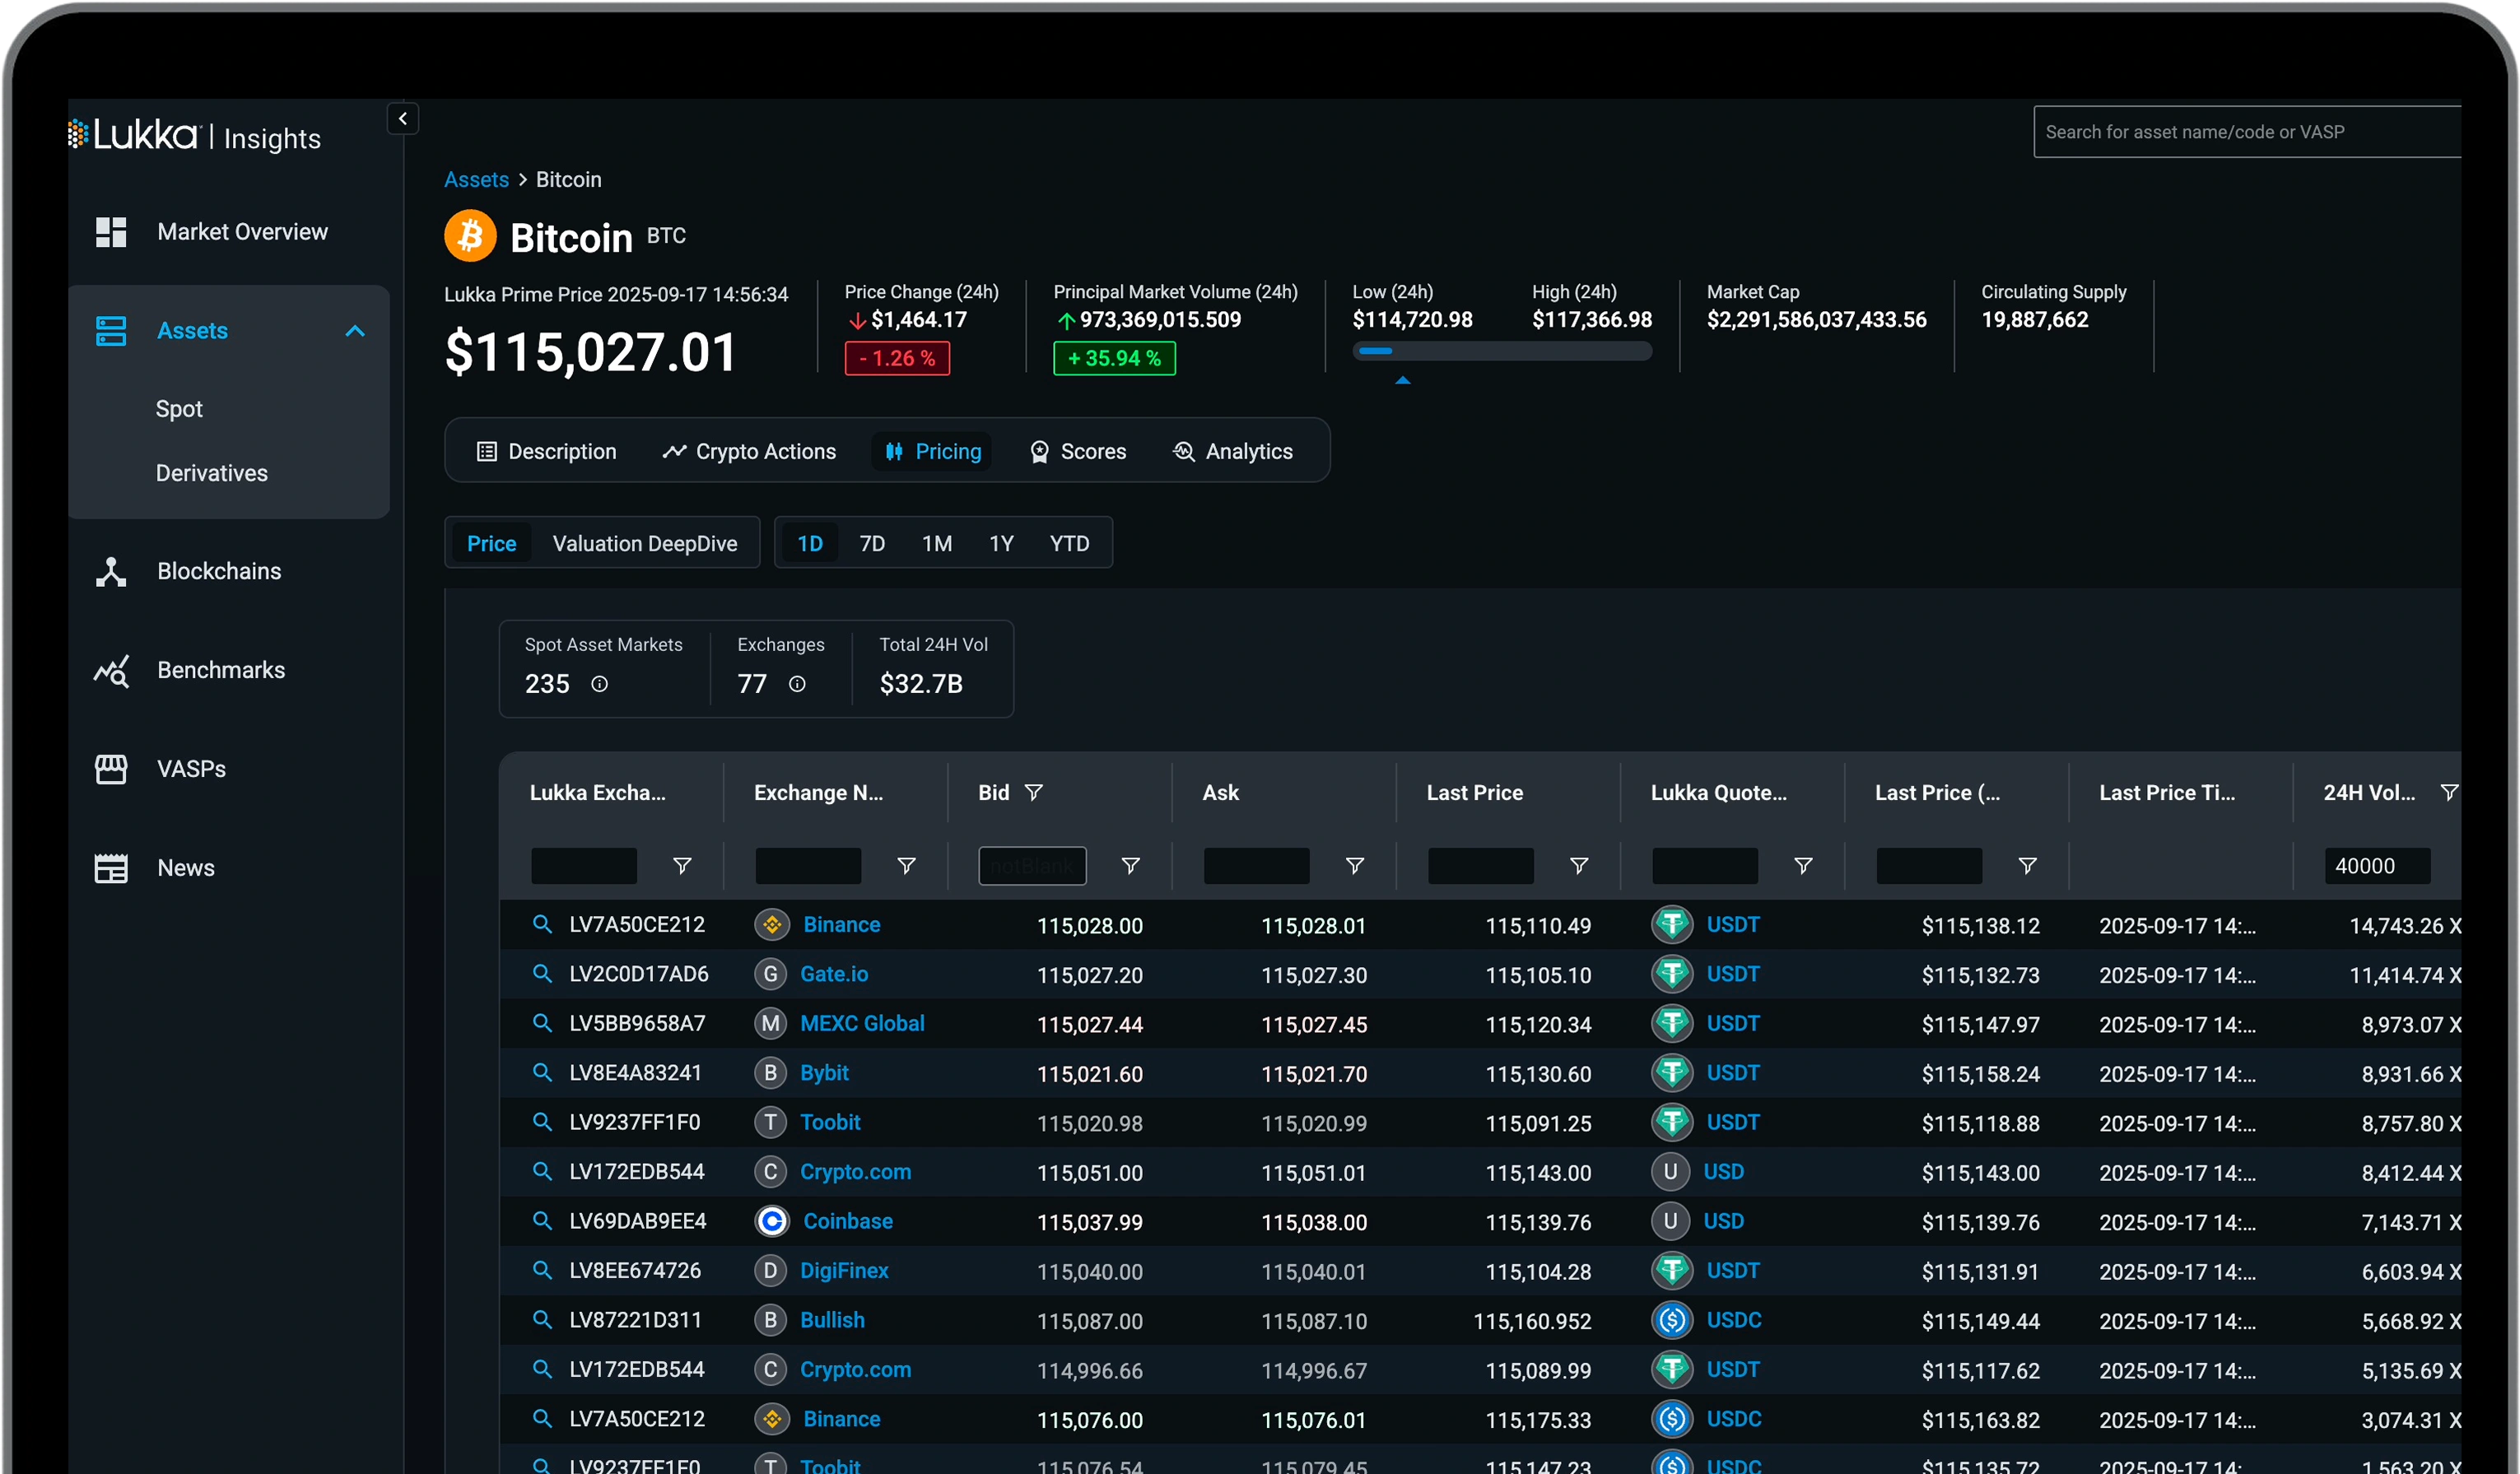Sort by Last Price column header
The width and height of the screenshot is (2520, 1474).
[1475, 793]
